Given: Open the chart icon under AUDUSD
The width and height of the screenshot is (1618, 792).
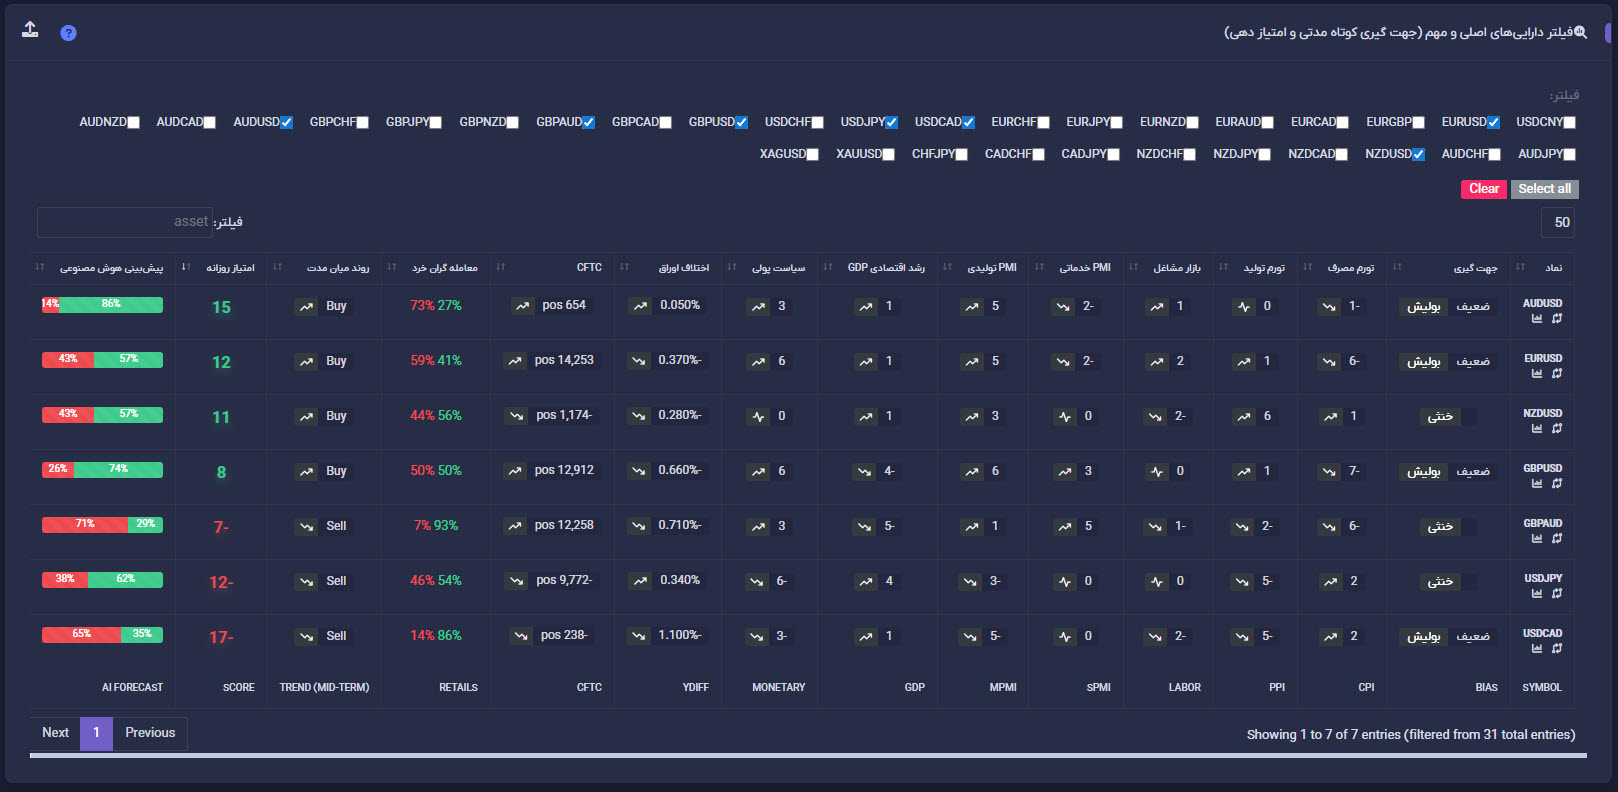Looking at the screenshot, I should pyautogui.click(x=1537, y=319).
